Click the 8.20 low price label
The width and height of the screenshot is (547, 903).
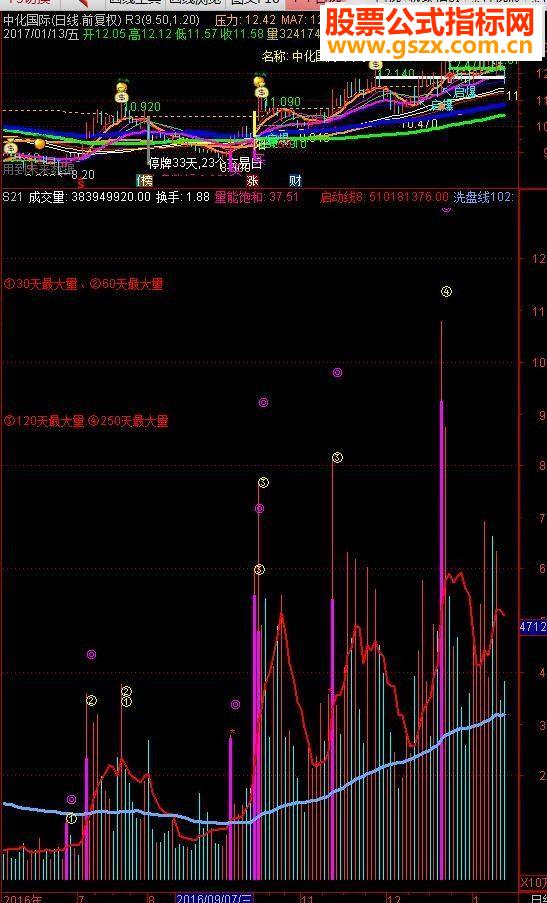tap(83, 173)
